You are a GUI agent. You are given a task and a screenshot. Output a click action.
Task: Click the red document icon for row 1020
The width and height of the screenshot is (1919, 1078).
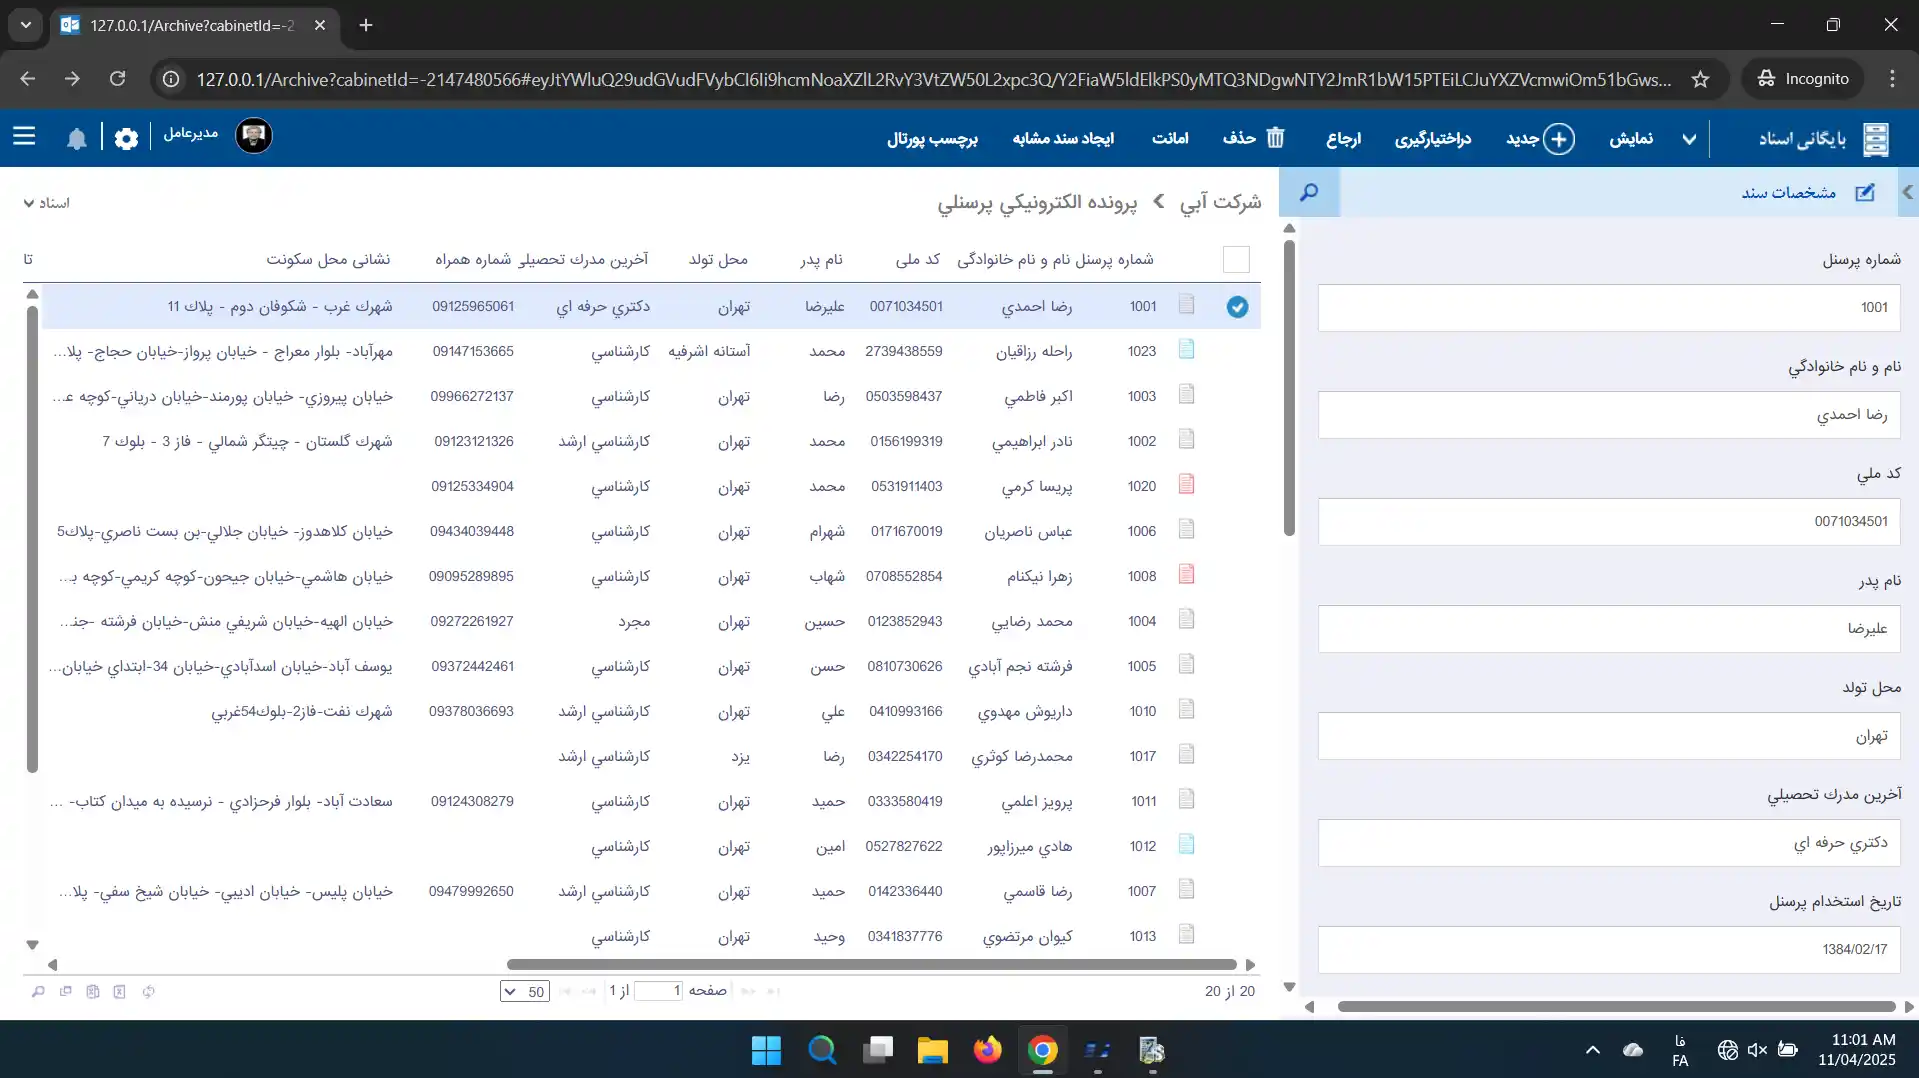point(1186,485)
